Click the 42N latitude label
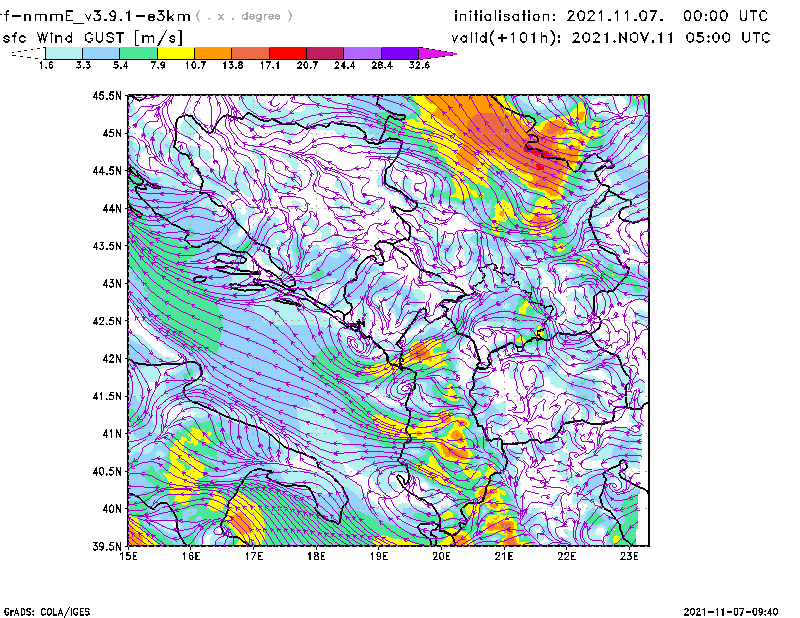The height and width of the screenshot is (618, 800). tap(112, 359)
